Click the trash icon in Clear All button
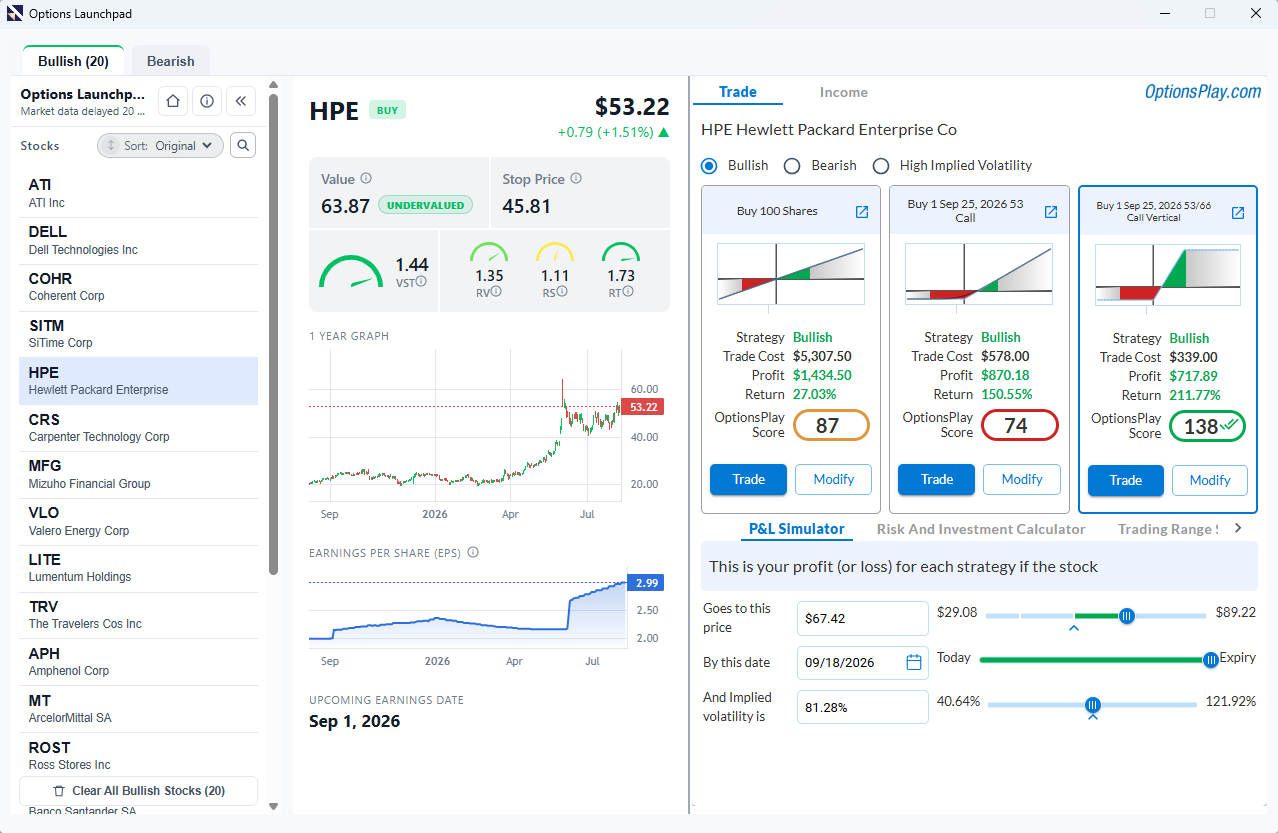 pyautogui.click(x=59, y=791)
